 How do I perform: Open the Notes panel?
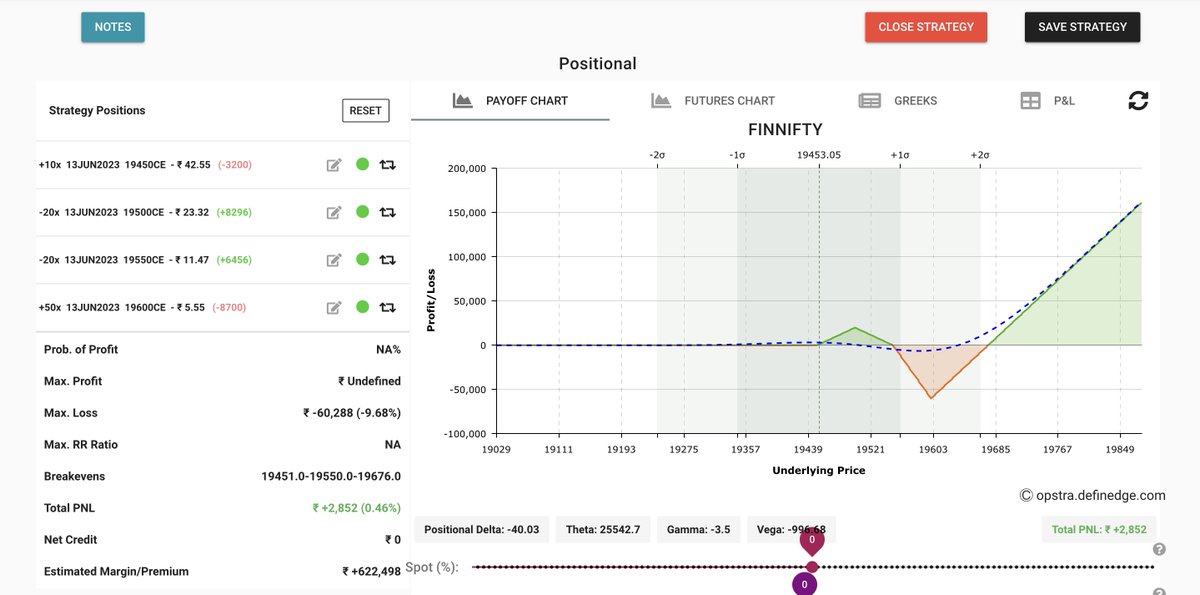click(113, 27)
